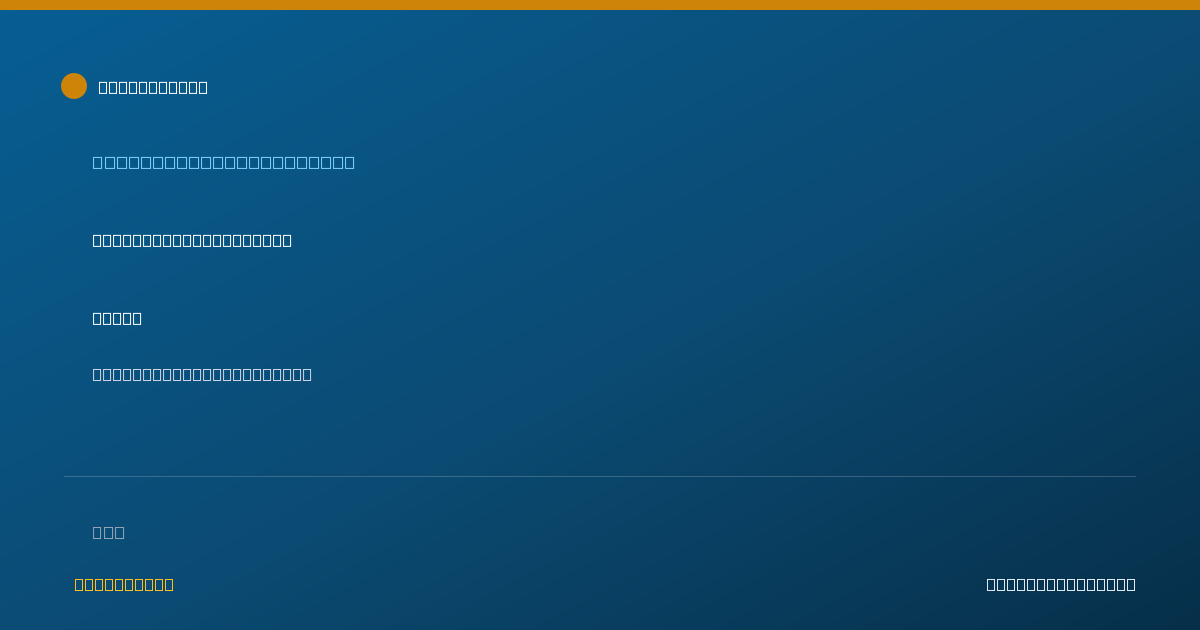This screenshot has height=630, width=1200.
Task: Click the orange circle icon beside the header
Action: [74, 86]
